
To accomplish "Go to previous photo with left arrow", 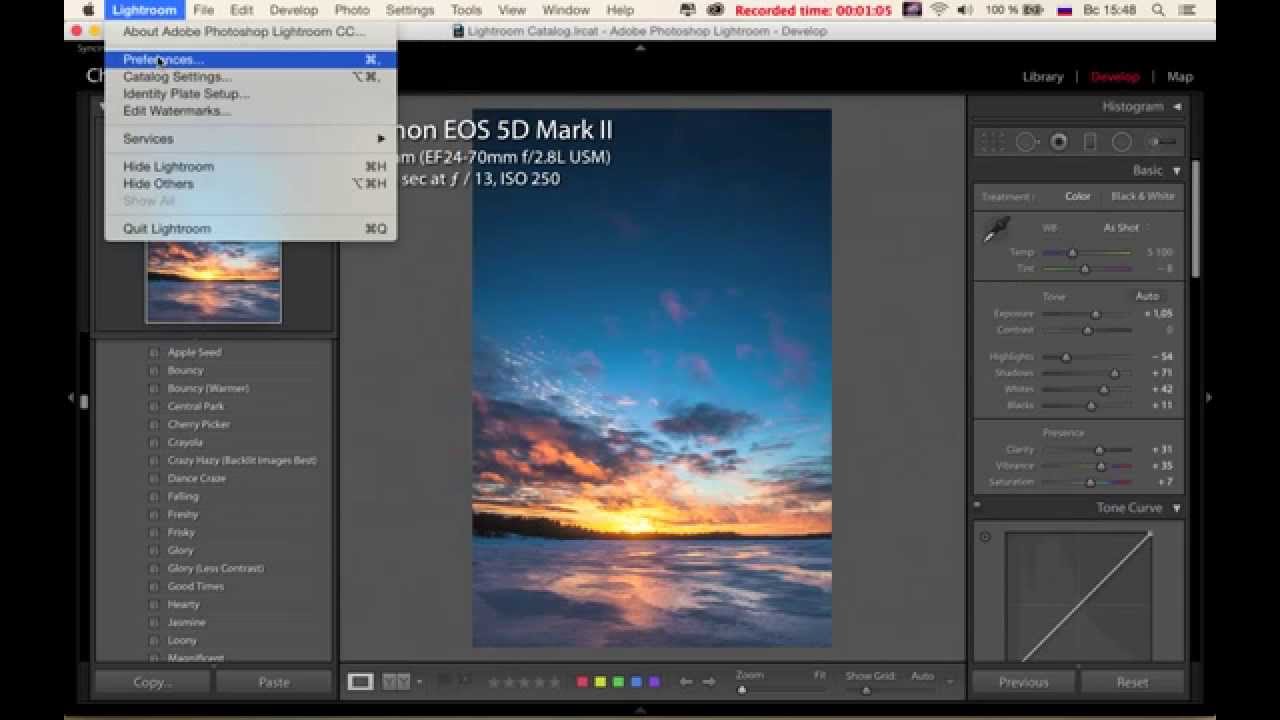I will click(x=686, y=682).
